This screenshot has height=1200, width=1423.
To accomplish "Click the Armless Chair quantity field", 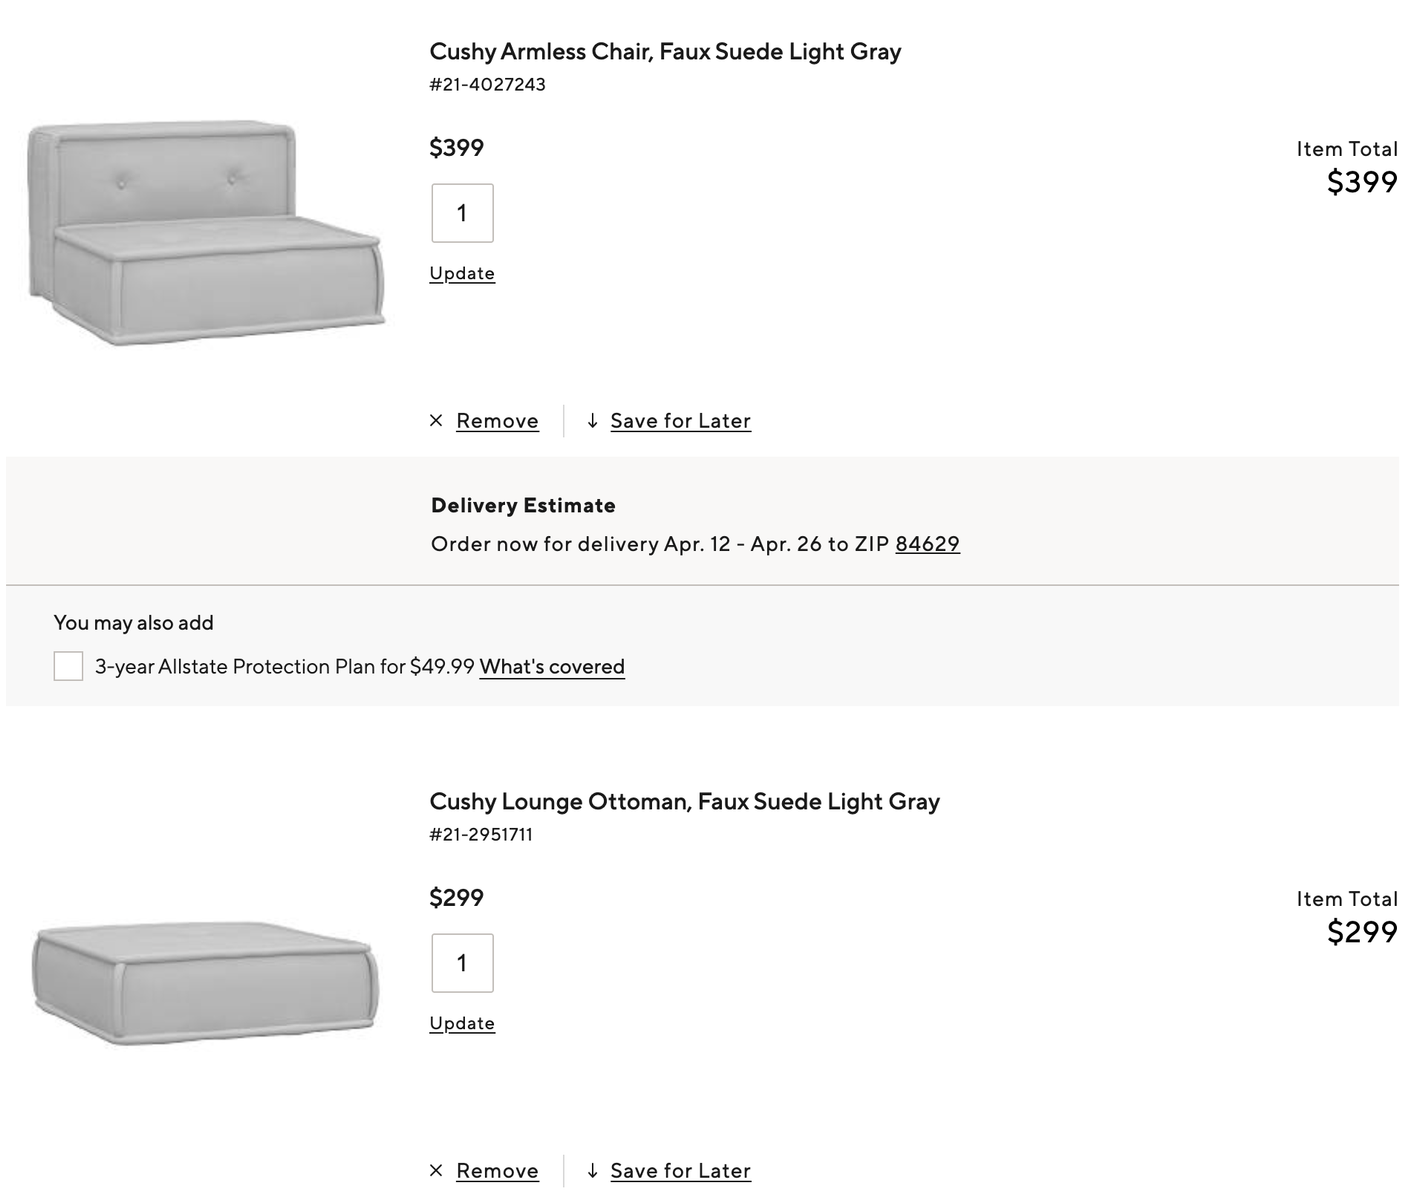I will (462, 213).
